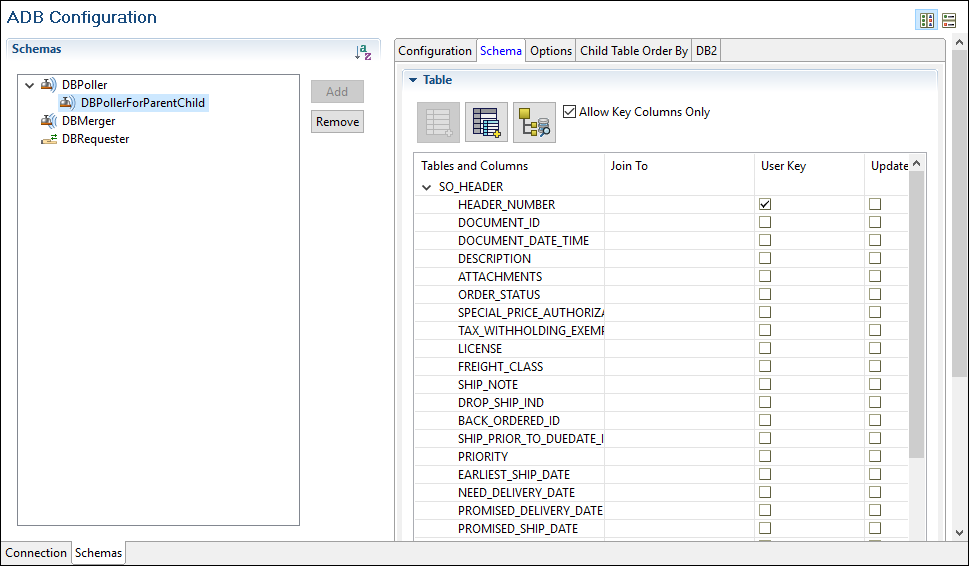The height and width of the screenshot is (566, 969).
Task: Switch to the Options tab
Action: (x=551, y=51)
